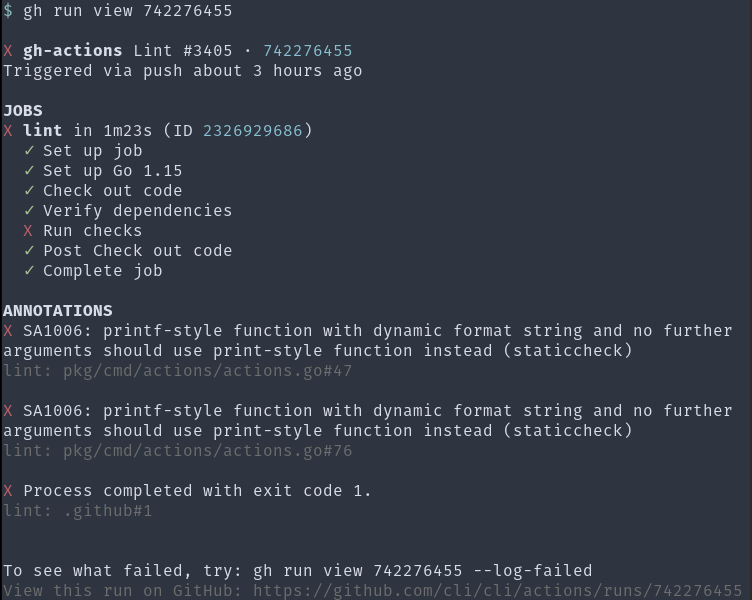This screenshot has width=752, height=600.
Task: Click the checkmark next to Verify dependencies
Action: 29,211
